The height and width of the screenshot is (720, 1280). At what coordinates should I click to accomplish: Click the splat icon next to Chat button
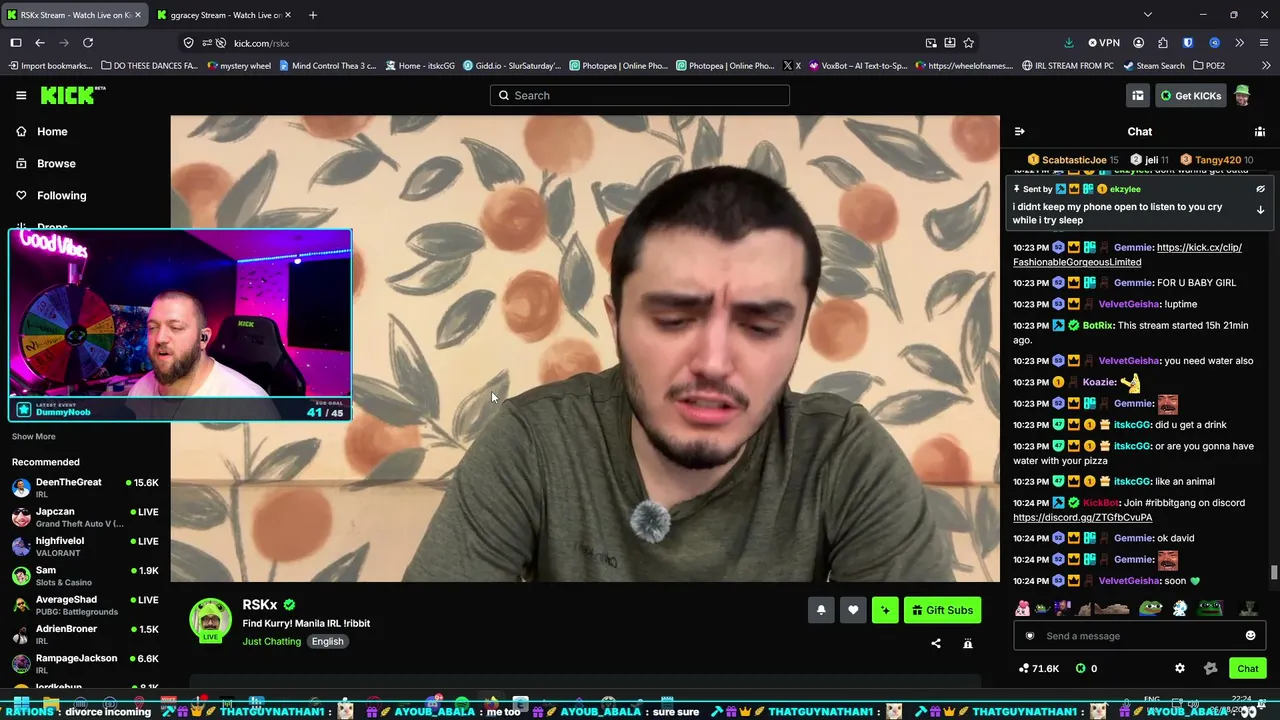(1211, 668)
